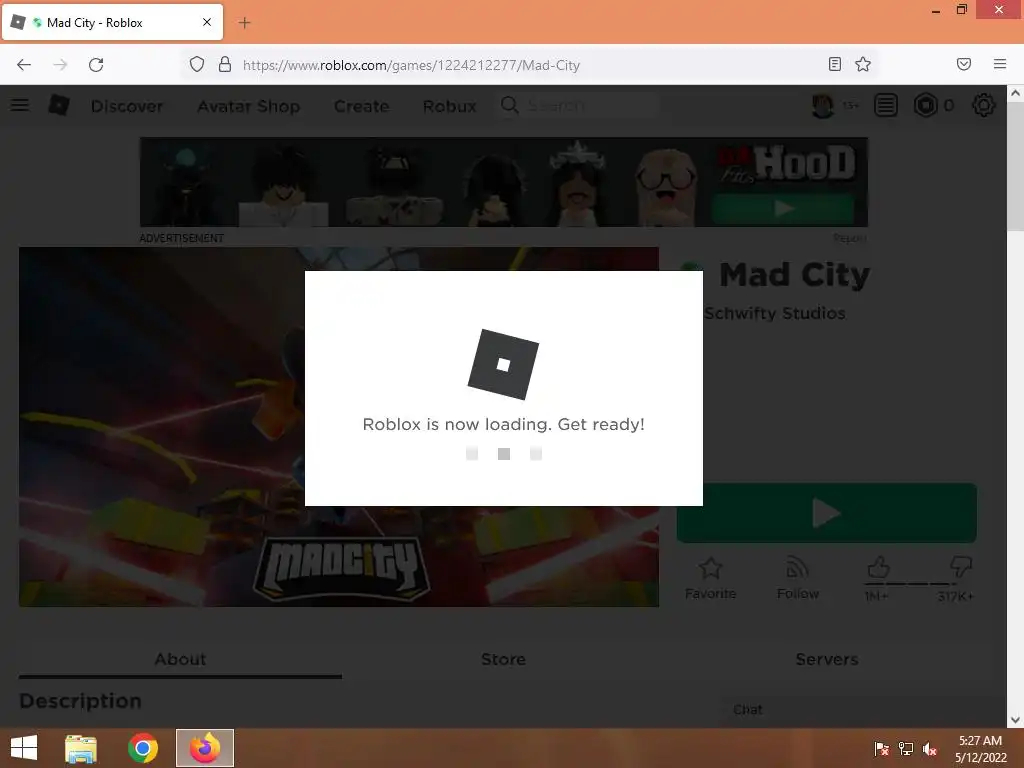Open Robux in the Roblox navbar
The width and height of the screenshot is (1024, 768).
449,106
